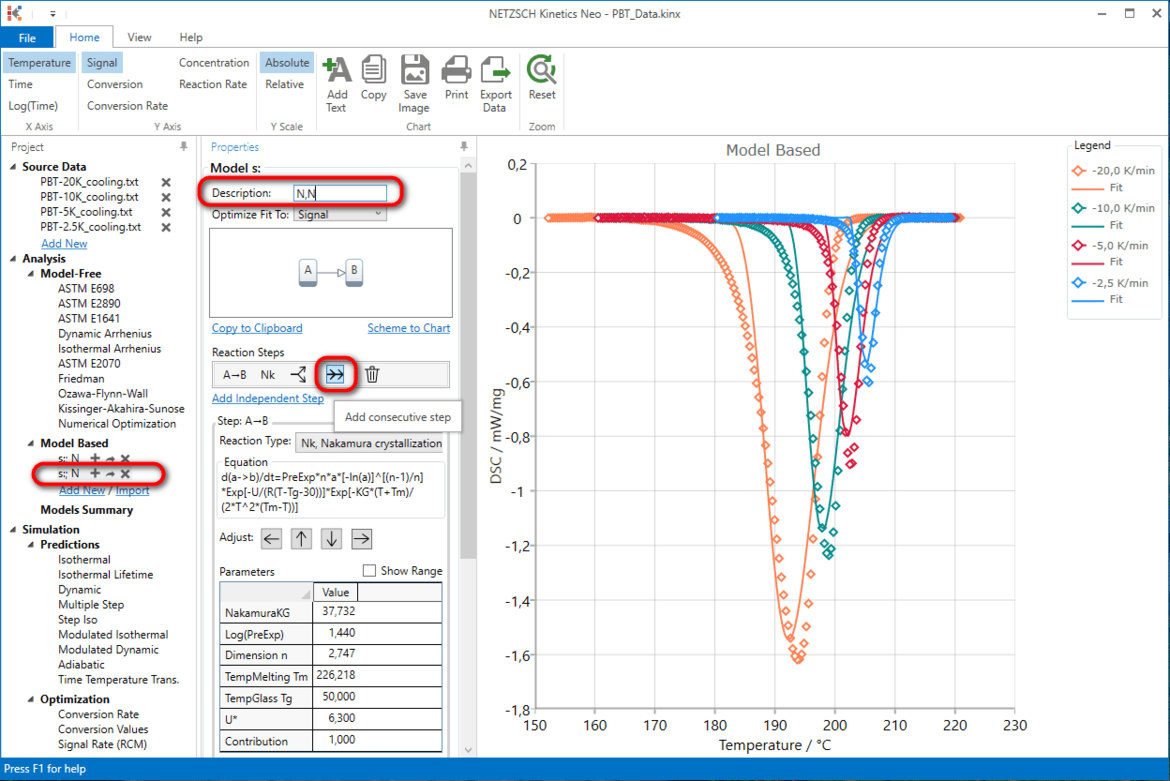Image resolution: width=1170 pixels, height=781 pixels.
Task: Click the Add consecutive step icon
Action: point(335,374)
